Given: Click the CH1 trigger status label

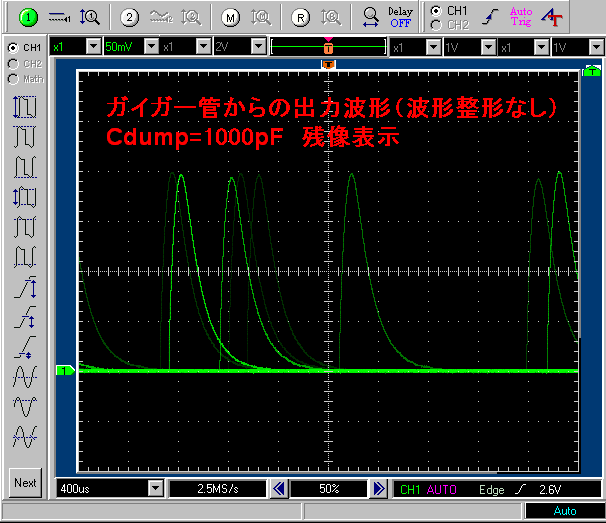Looking at the screenshot, I should (x=410, y=490).
